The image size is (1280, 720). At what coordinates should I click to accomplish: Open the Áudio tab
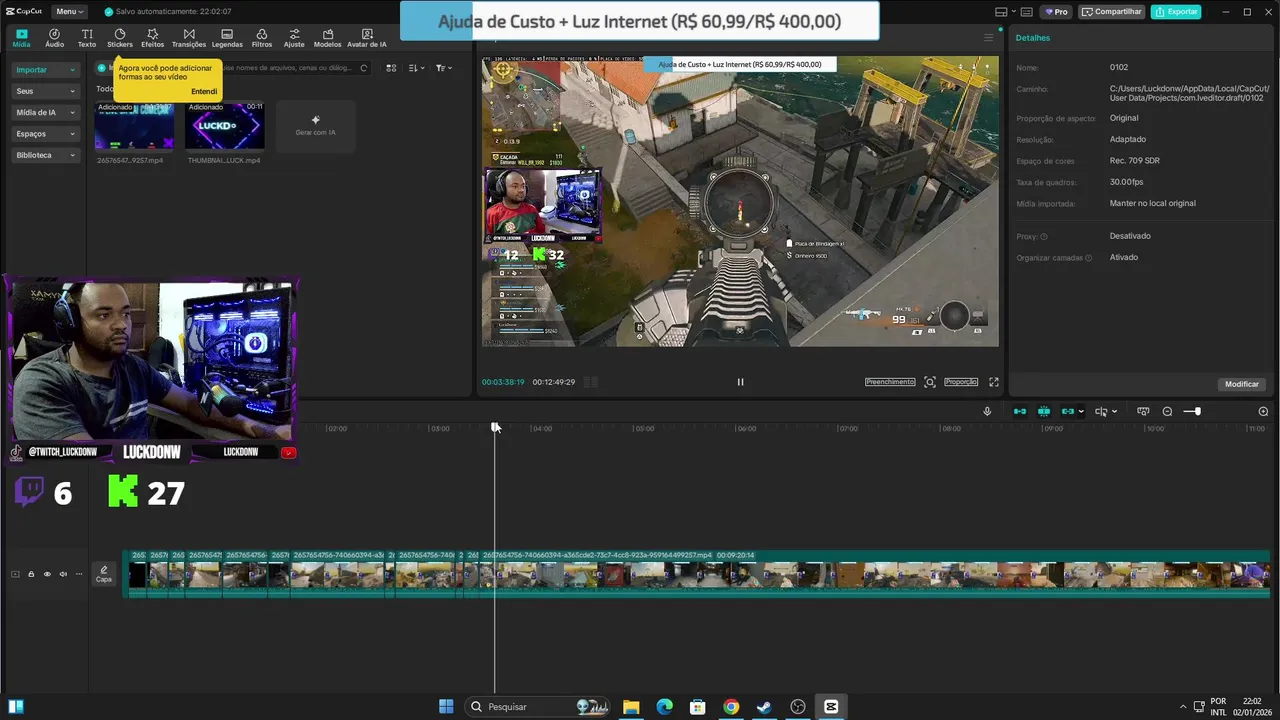[x=54, y=38]
